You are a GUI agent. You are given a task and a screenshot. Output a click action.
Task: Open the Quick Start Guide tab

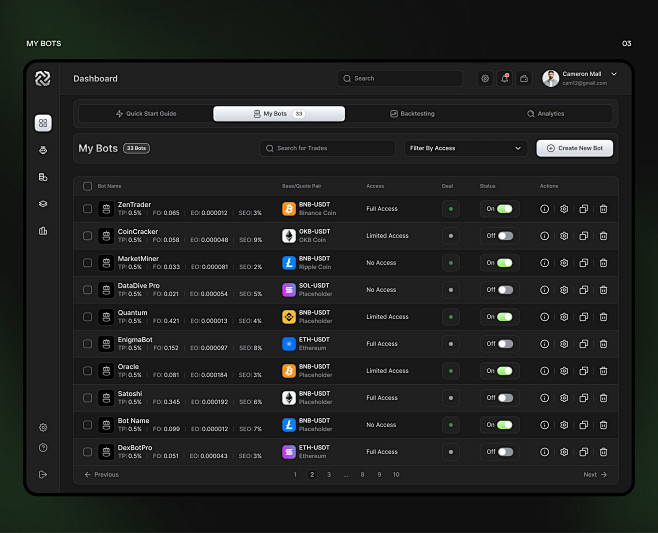pyautogui.click(x=146, y=114)
